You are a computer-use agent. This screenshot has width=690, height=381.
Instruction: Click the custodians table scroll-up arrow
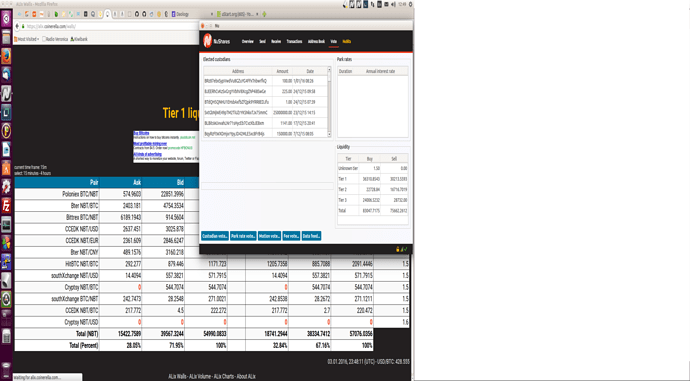click(329, 70)
